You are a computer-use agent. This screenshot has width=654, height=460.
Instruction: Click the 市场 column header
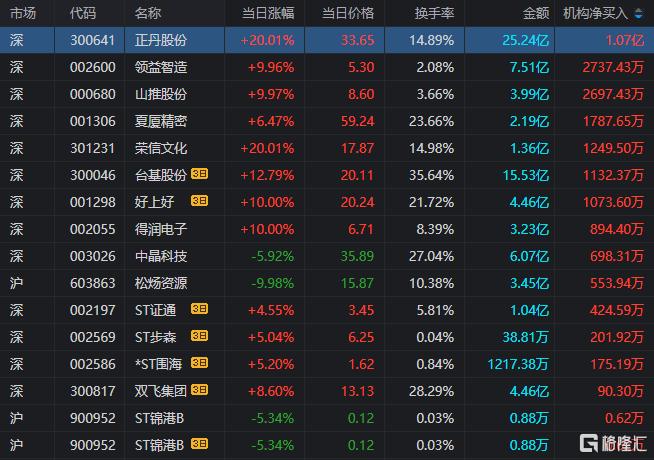pos(22,13)
